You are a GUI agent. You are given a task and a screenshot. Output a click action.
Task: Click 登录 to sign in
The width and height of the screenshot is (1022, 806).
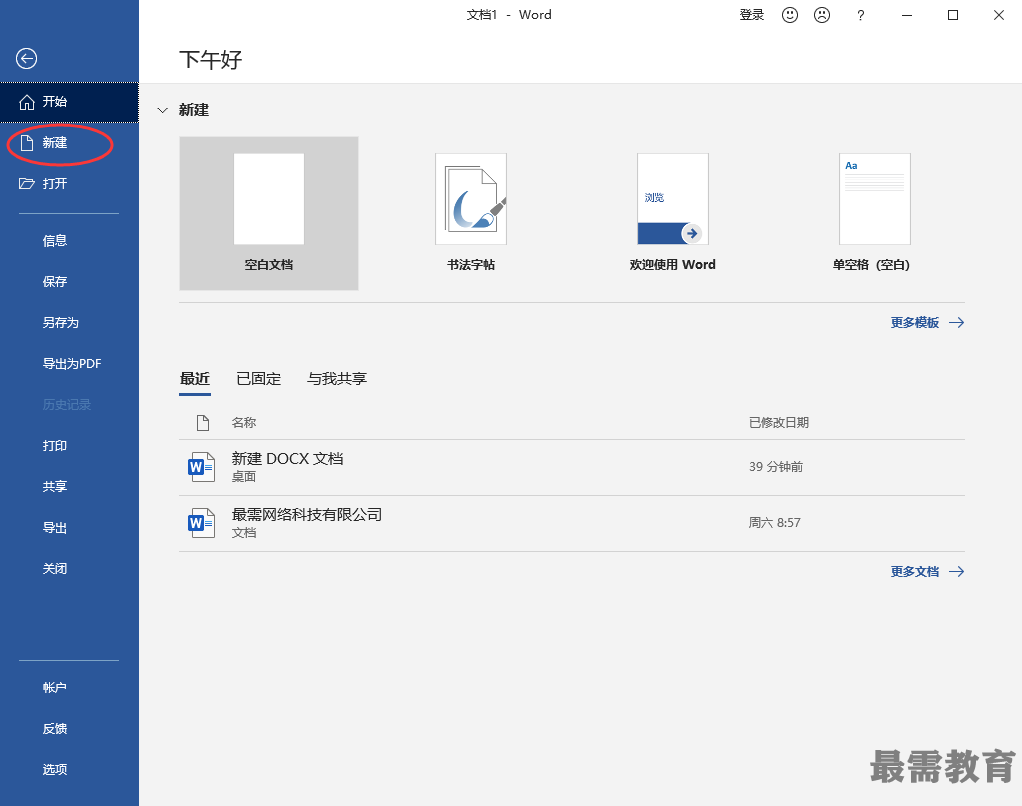[x=752, y=15]
